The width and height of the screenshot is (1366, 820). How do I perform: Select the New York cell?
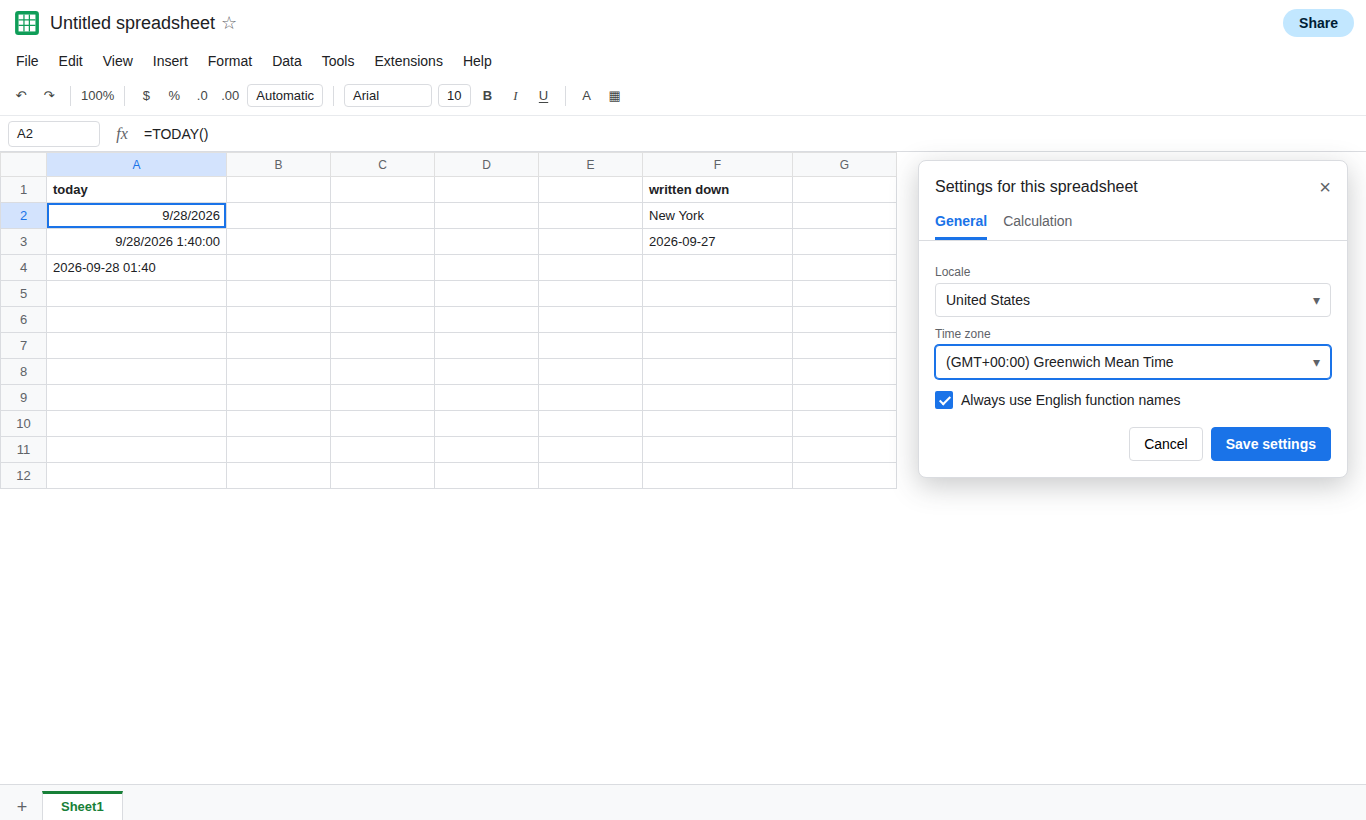coord(718,216)
